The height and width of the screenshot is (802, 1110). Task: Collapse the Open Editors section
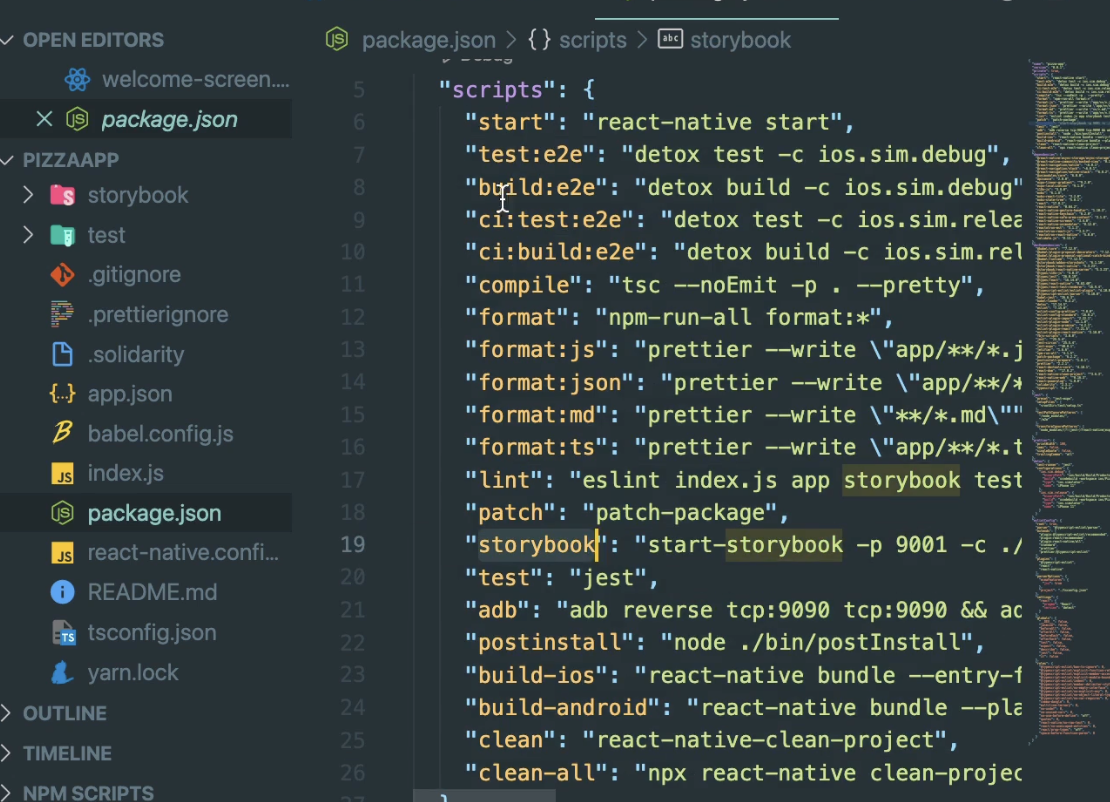click(x=7, y=40)
